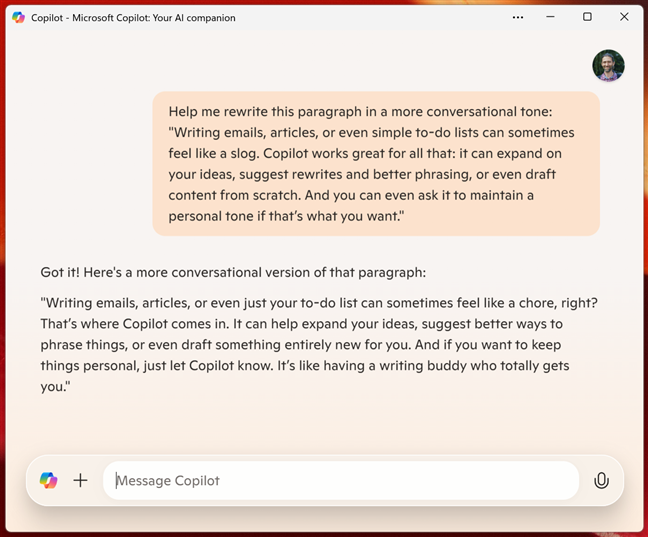Close the Copilot window
This screenshot has width=648, height=537.
[624, 17]
